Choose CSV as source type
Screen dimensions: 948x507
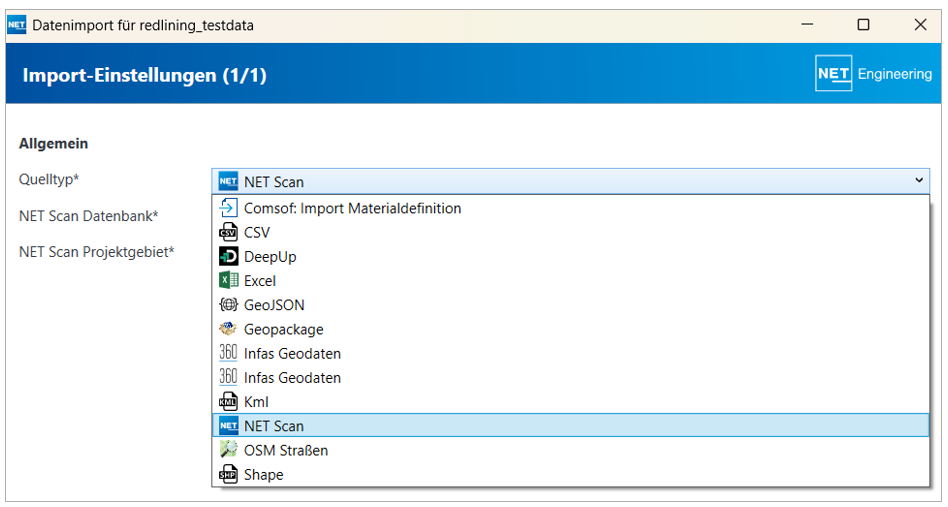coord(570,232)
